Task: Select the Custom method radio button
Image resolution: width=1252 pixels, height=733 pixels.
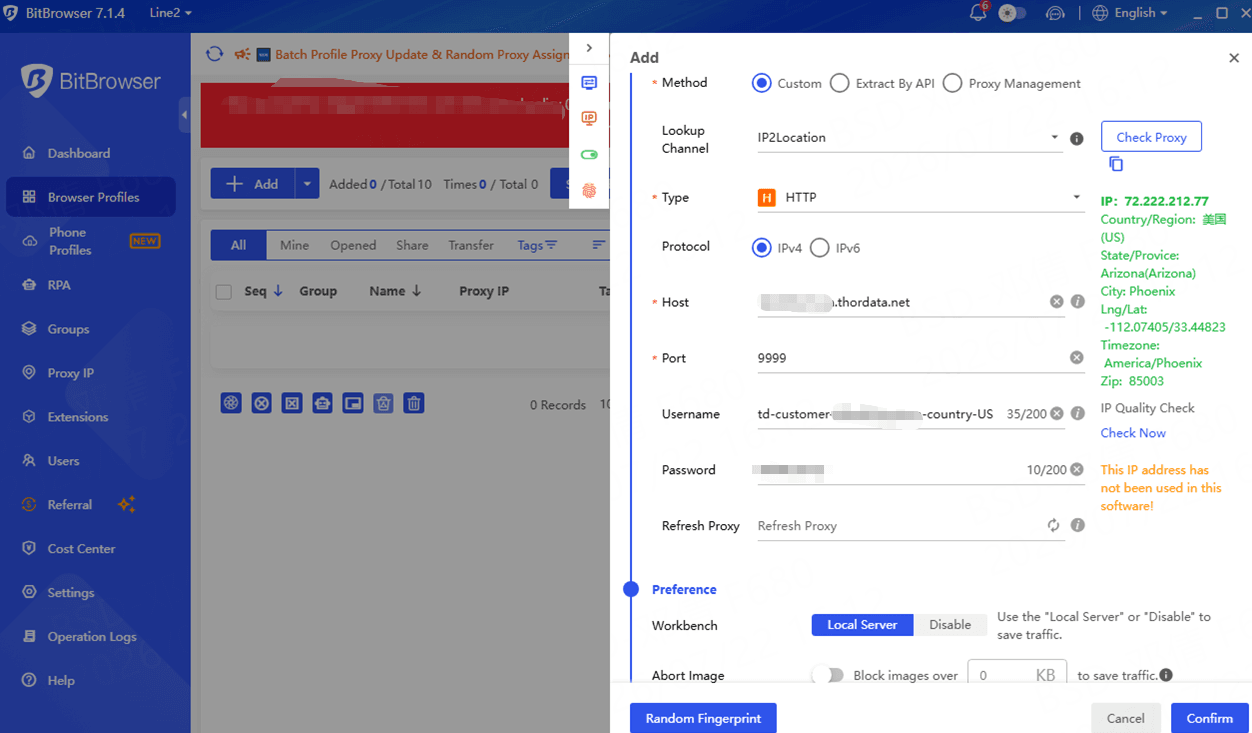Action: tap(762, 83)
